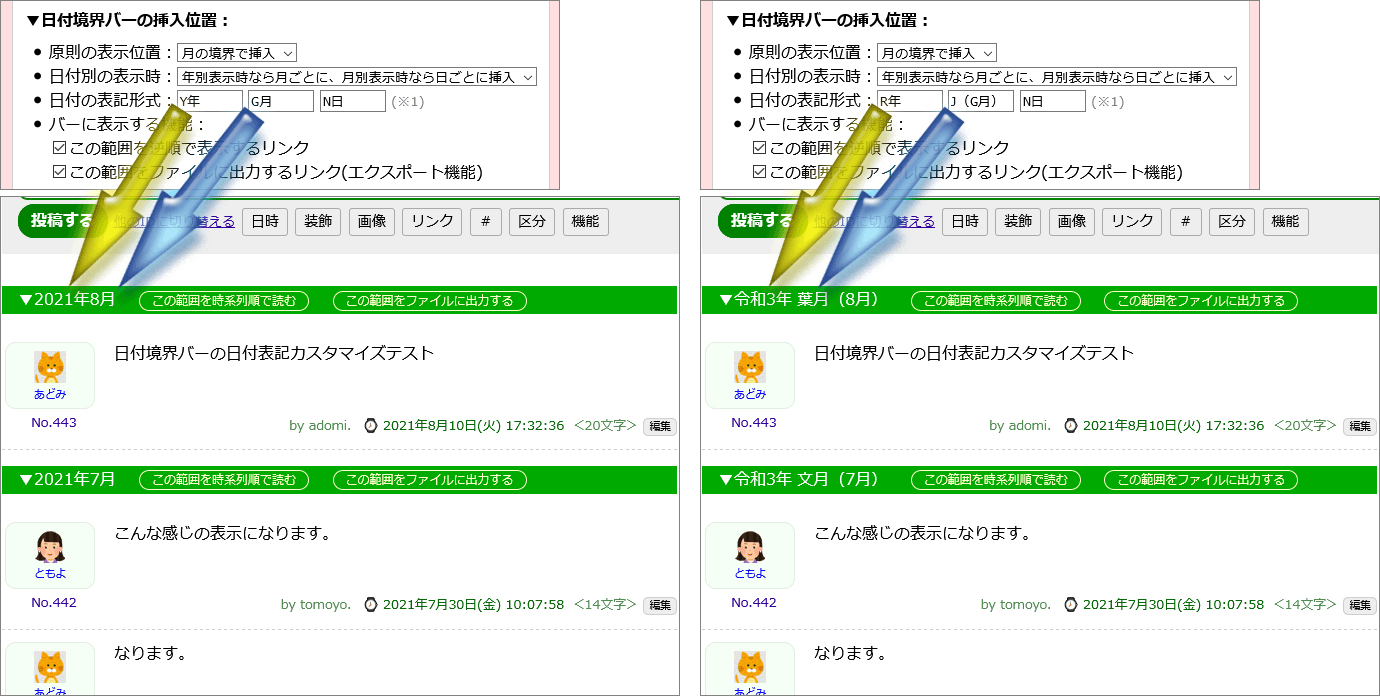The width and height of the screenshot is (1380, 696).
Task: Click この範囲を時系列順で読む in the 2021年8月 bar
Action: 224,301
